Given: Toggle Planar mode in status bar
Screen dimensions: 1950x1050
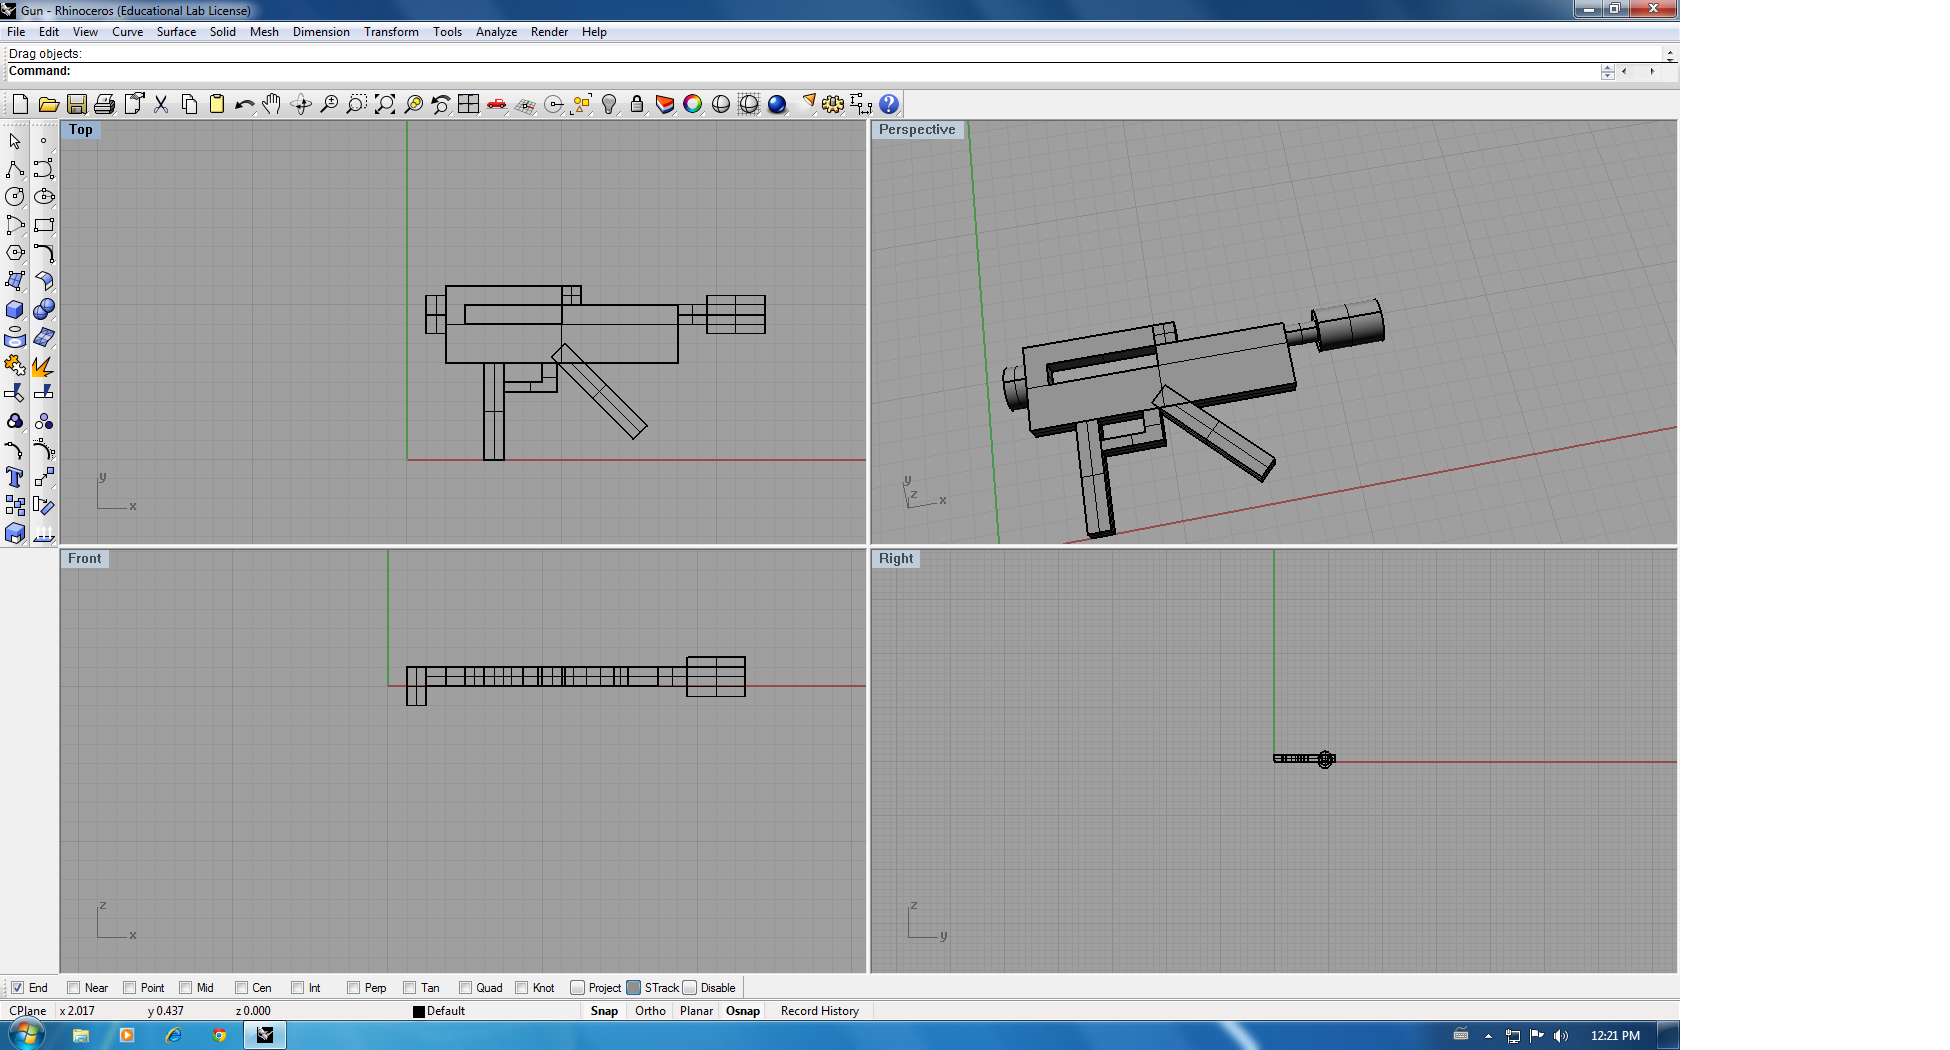Looking at the screenshot, I should pos(696,1011).
